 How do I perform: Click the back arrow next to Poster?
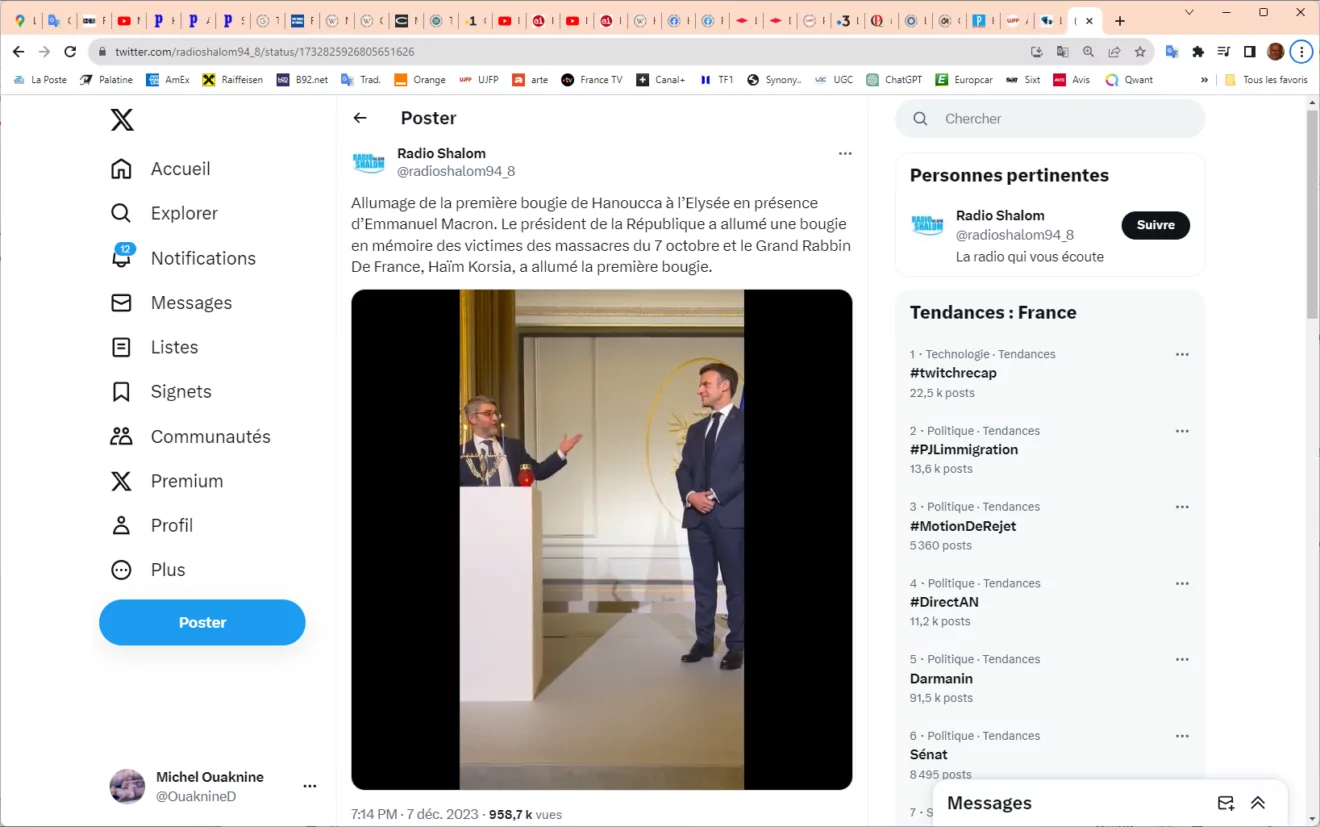point(360,118)
